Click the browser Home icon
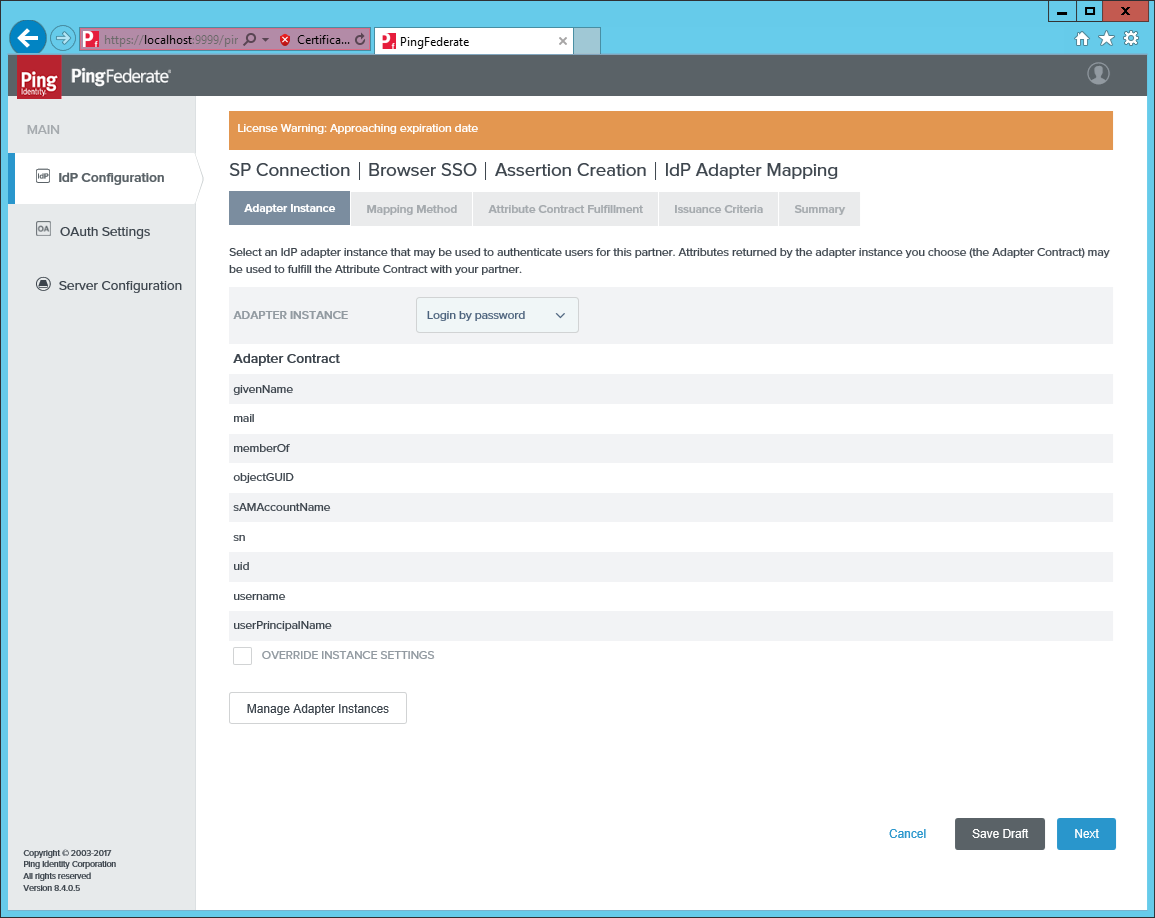 click(1081, 39)
